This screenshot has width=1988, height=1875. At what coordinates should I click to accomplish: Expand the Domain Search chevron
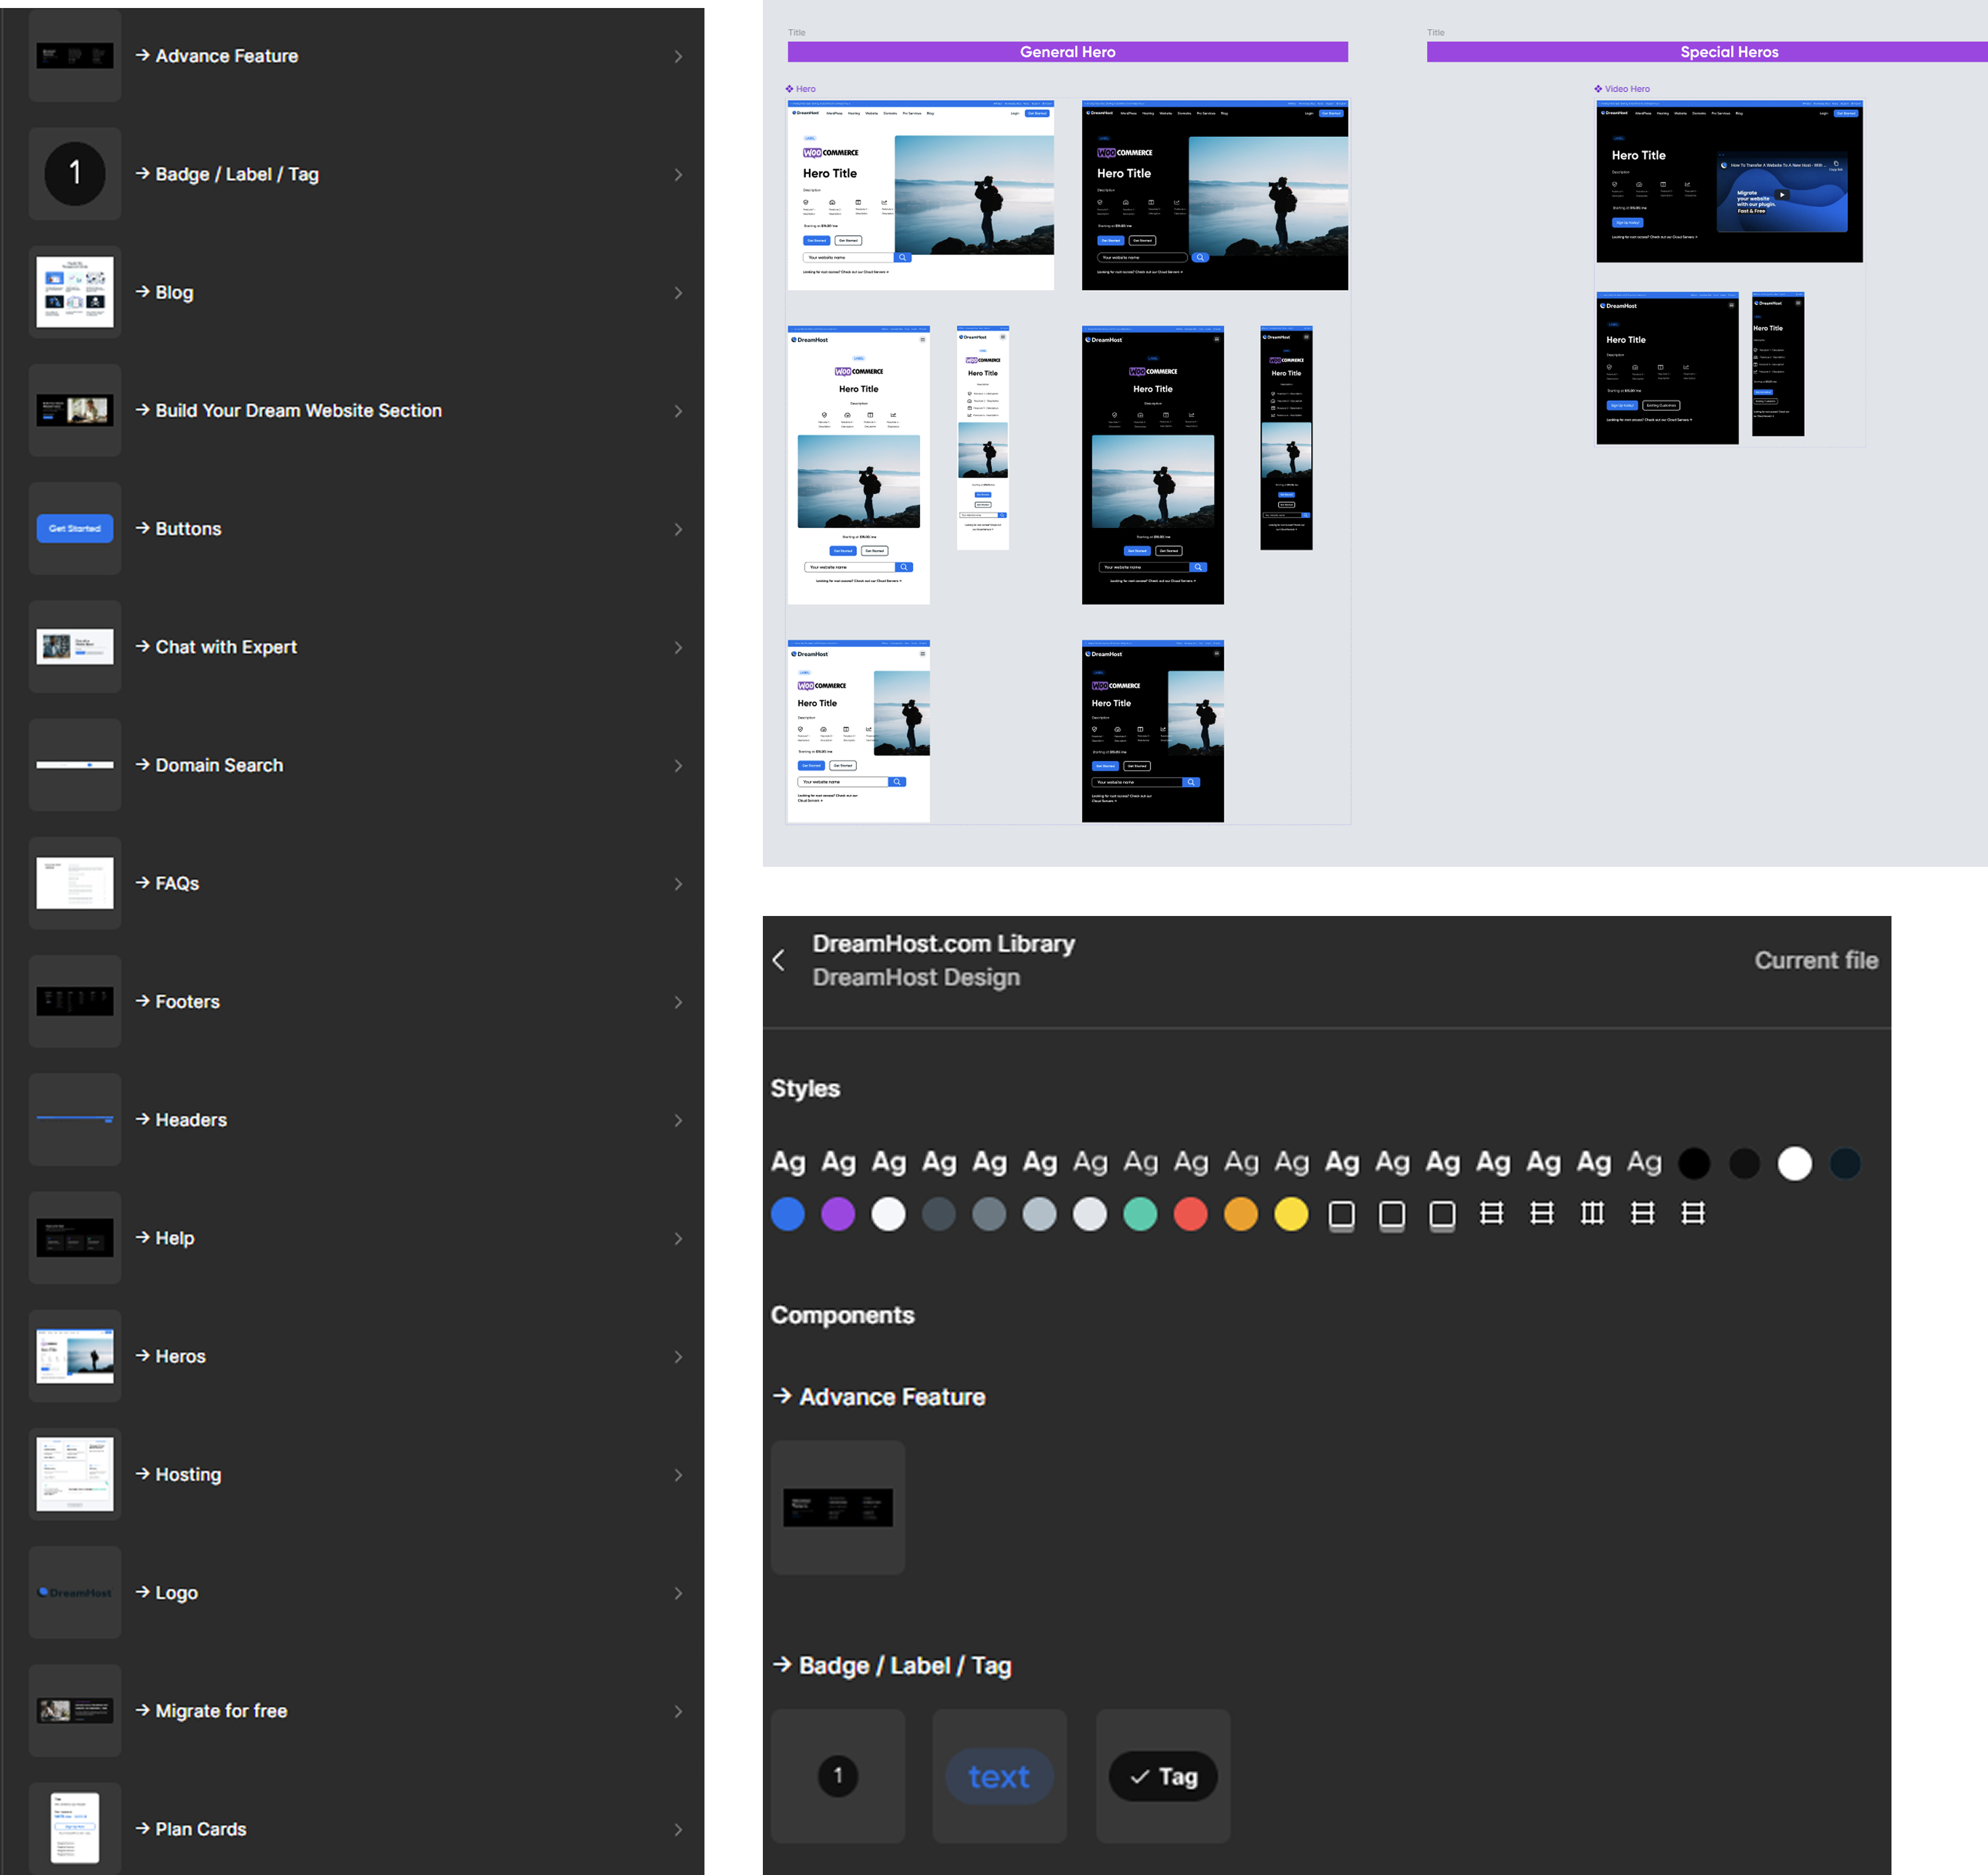tap(678, 766)
